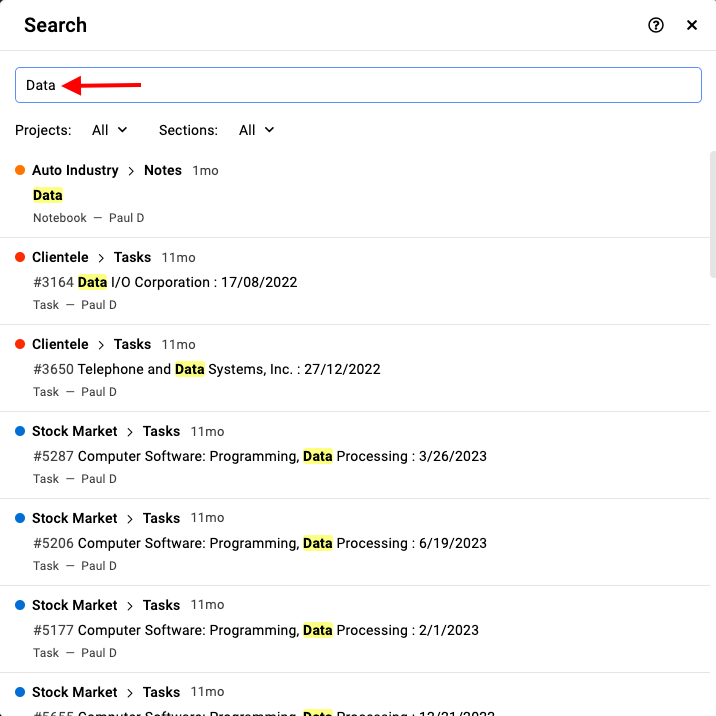Click chevron after Stock Market above #5206

[130, 519]
